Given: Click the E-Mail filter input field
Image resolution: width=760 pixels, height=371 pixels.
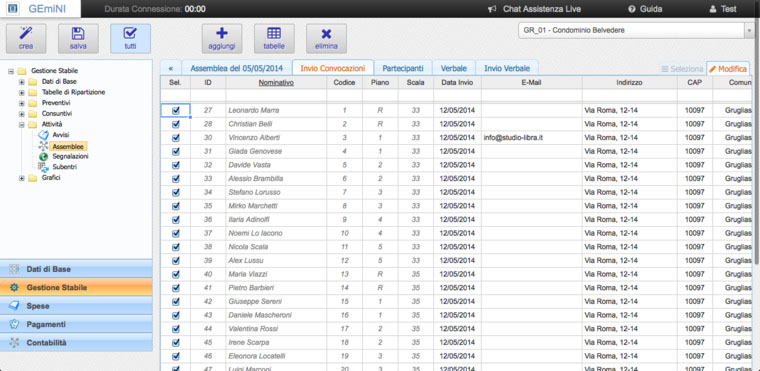Looking at the screenshot, I should click(x=531, y=95).
